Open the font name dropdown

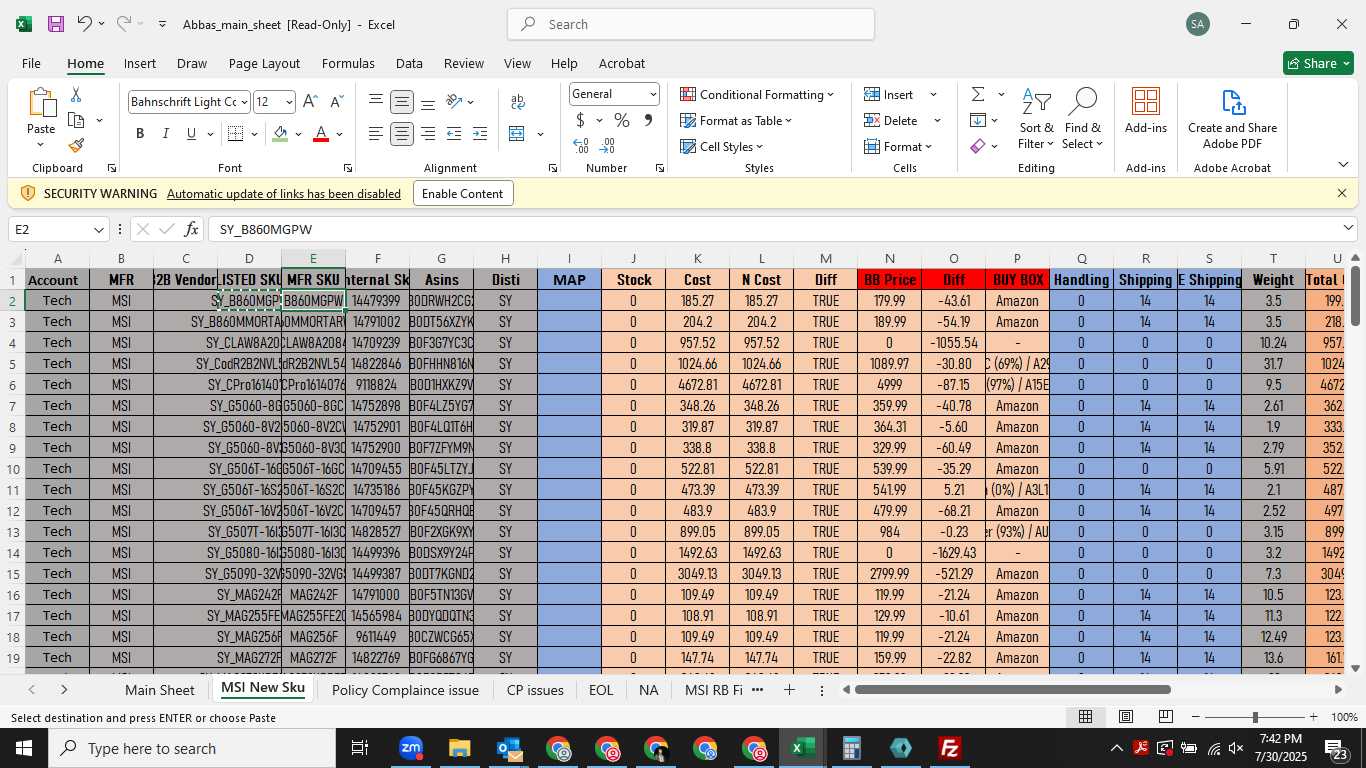[x=244, y=102]
